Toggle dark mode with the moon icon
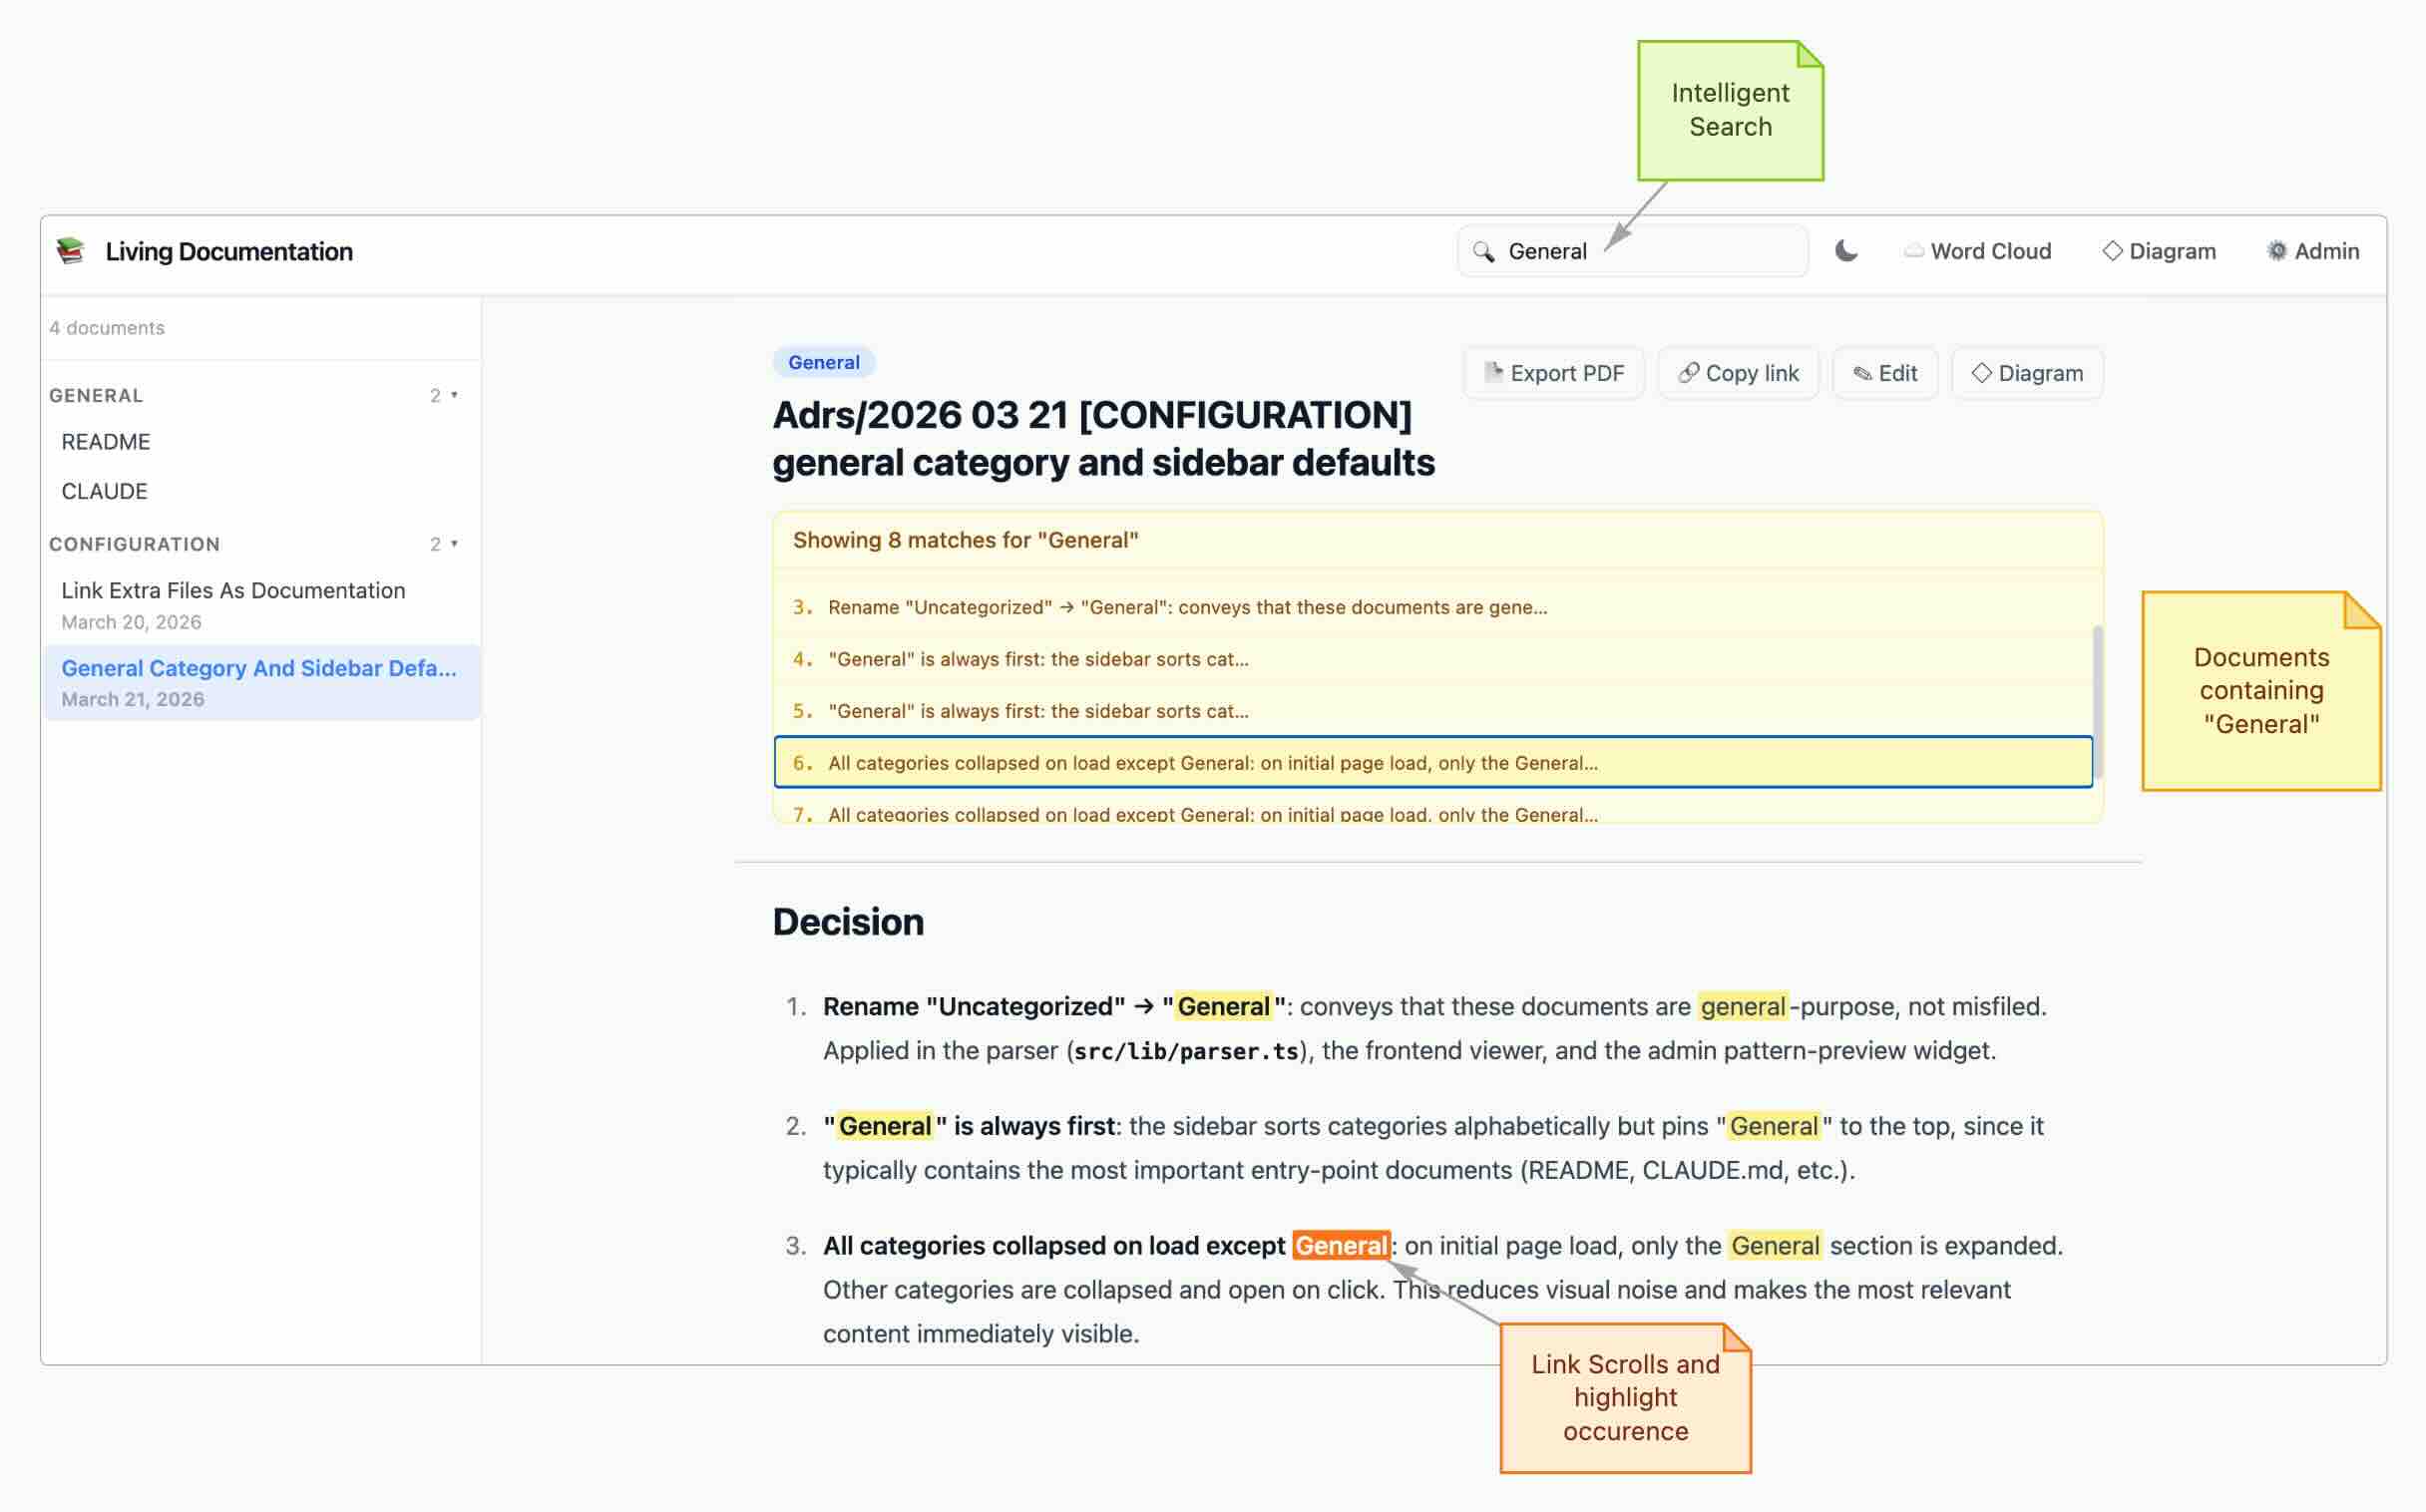The image size is (2426, 1512). click(x=1846, y=251)
